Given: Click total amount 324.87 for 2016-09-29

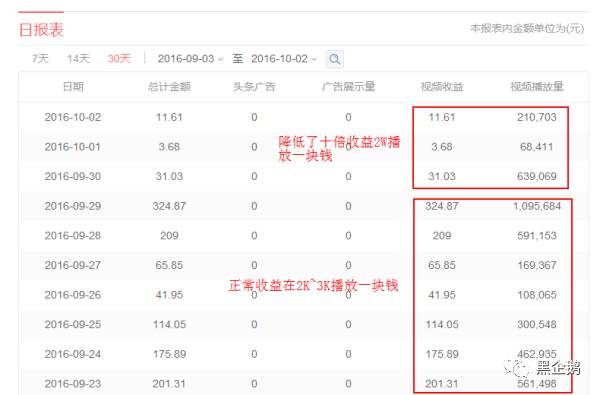Looking at the screenshot, I should pos(169,206).
